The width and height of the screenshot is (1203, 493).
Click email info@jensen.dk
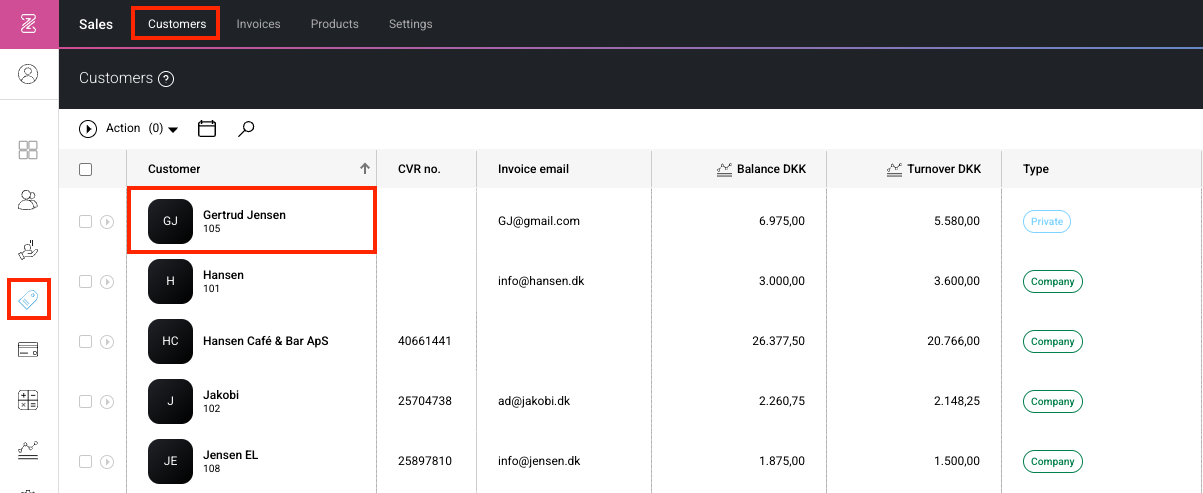(x=539, y=461)
